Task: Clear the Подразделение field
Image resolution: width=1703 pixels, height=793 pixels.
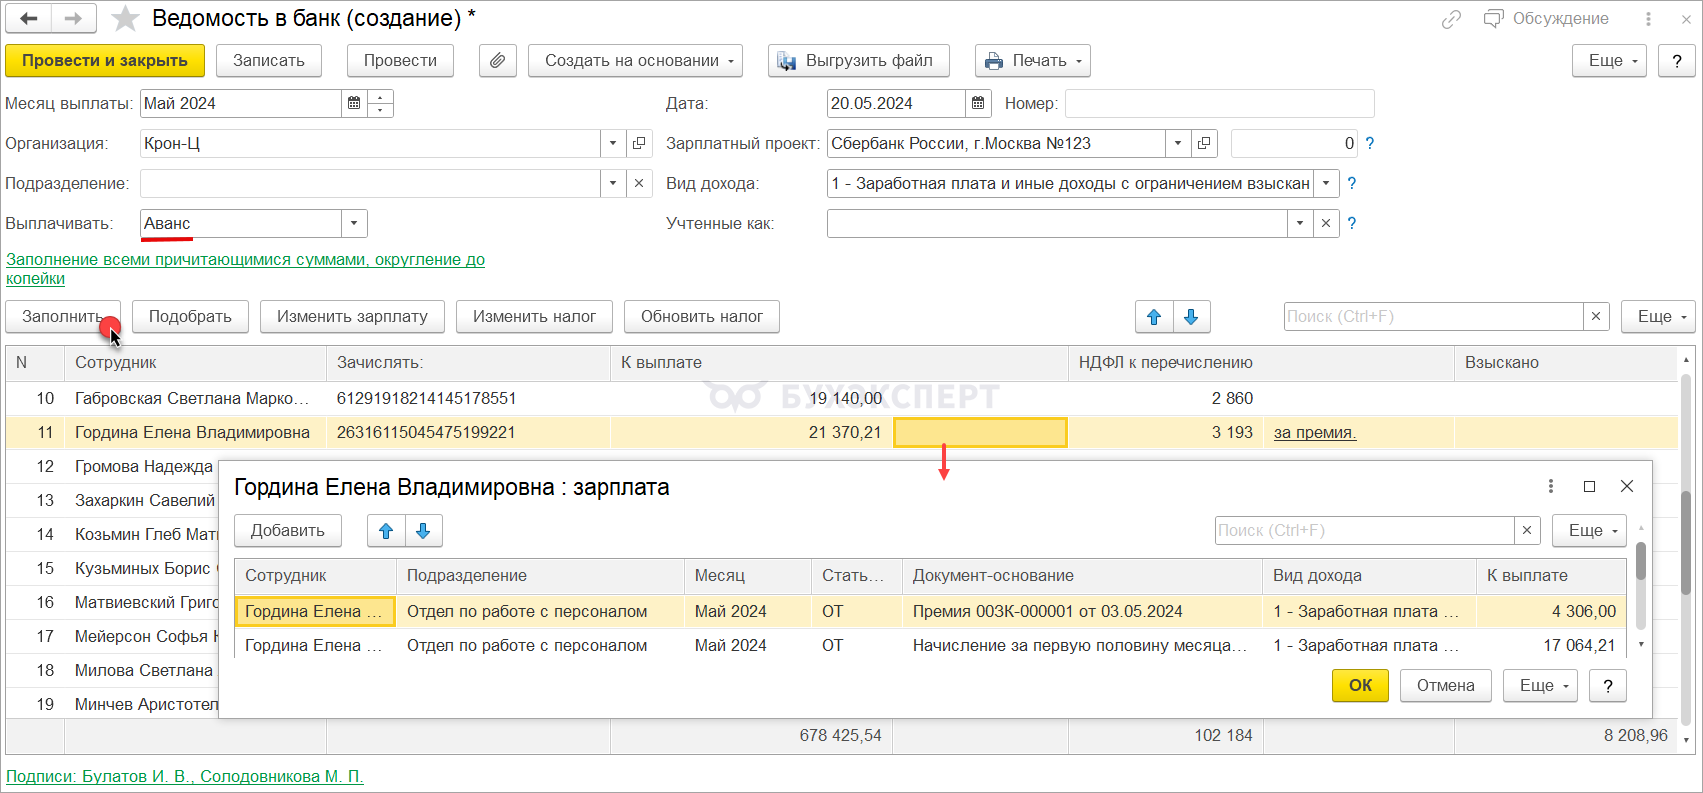Action: (x=639, y=183)
